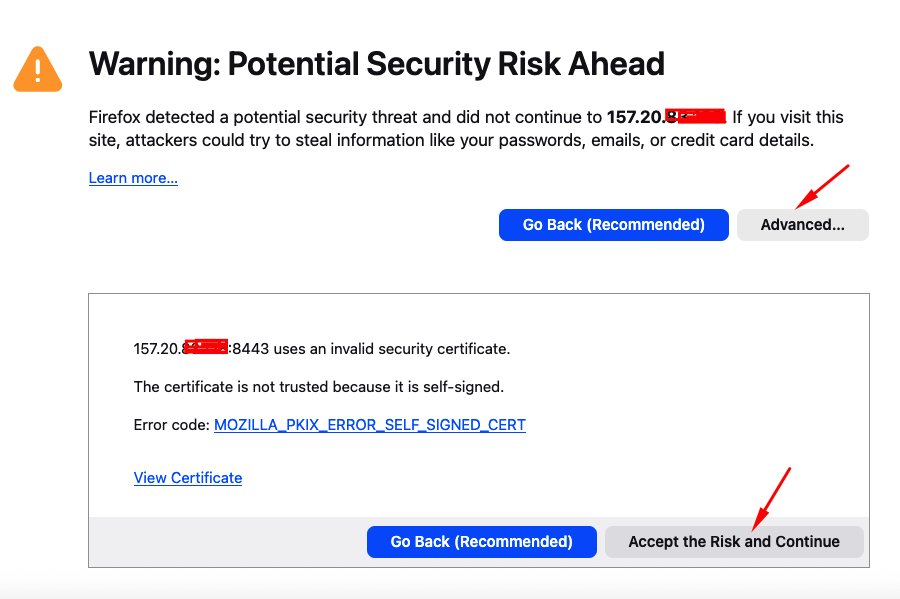Click the orange warning triangle icon
This screenshot has width=900, height=599.
coord(37,69)
